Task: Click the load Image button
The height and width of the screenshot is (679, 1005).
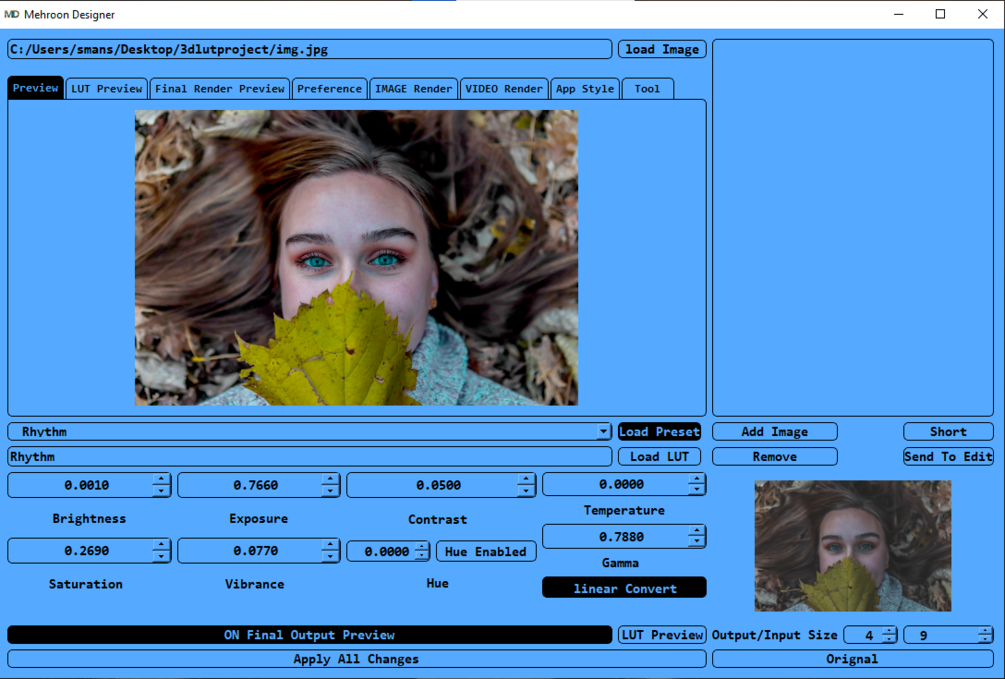Action: pyautogui.click(x=662, y=49)
